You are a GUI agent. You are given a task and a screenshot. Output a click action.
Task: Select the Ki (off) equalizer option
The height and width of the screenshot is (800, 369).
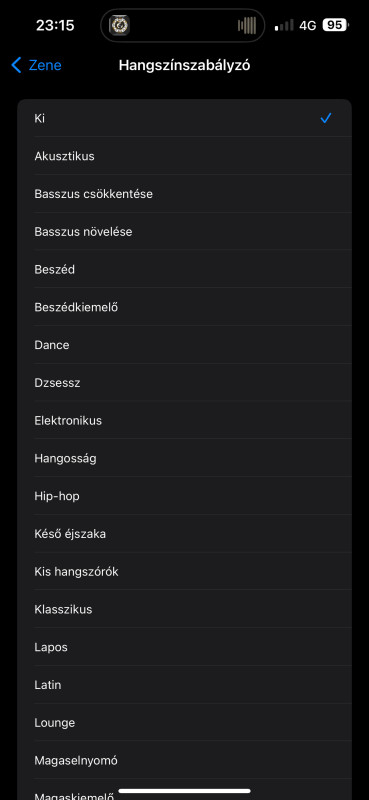click(184, 118)
